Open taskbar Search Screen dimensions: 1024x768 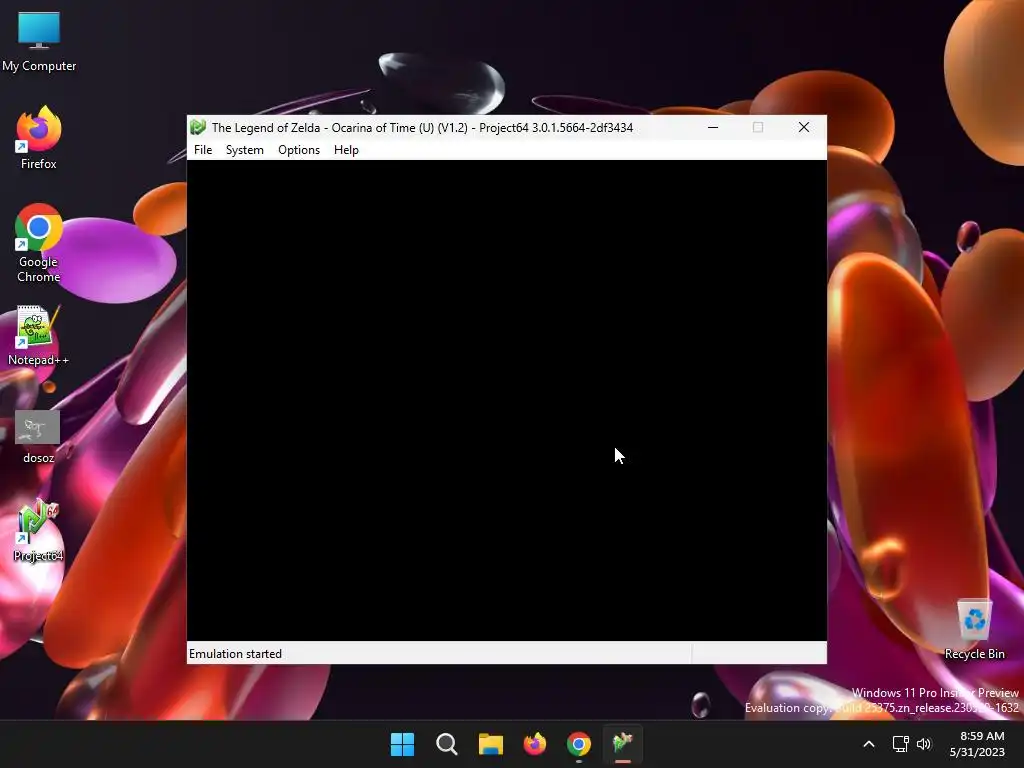click(x=447, y=744)
